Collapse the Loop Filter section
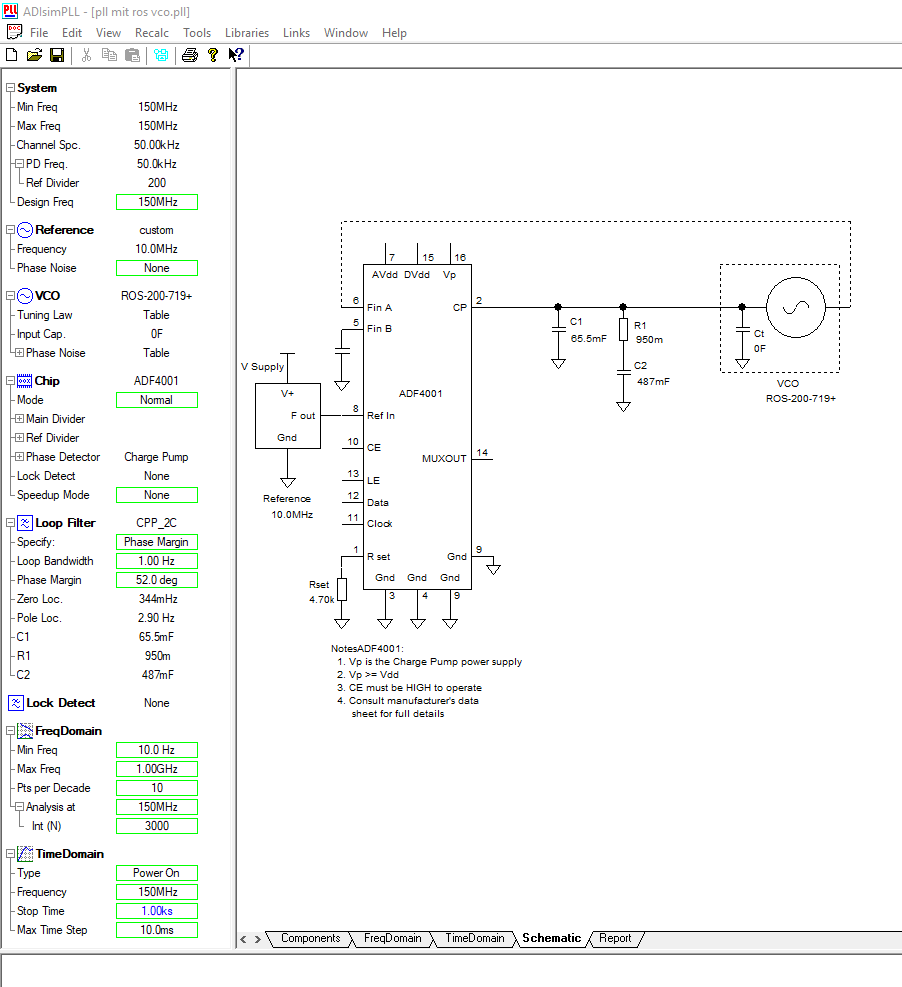Viewport: 902px width, 987px height. coord(10,523)
